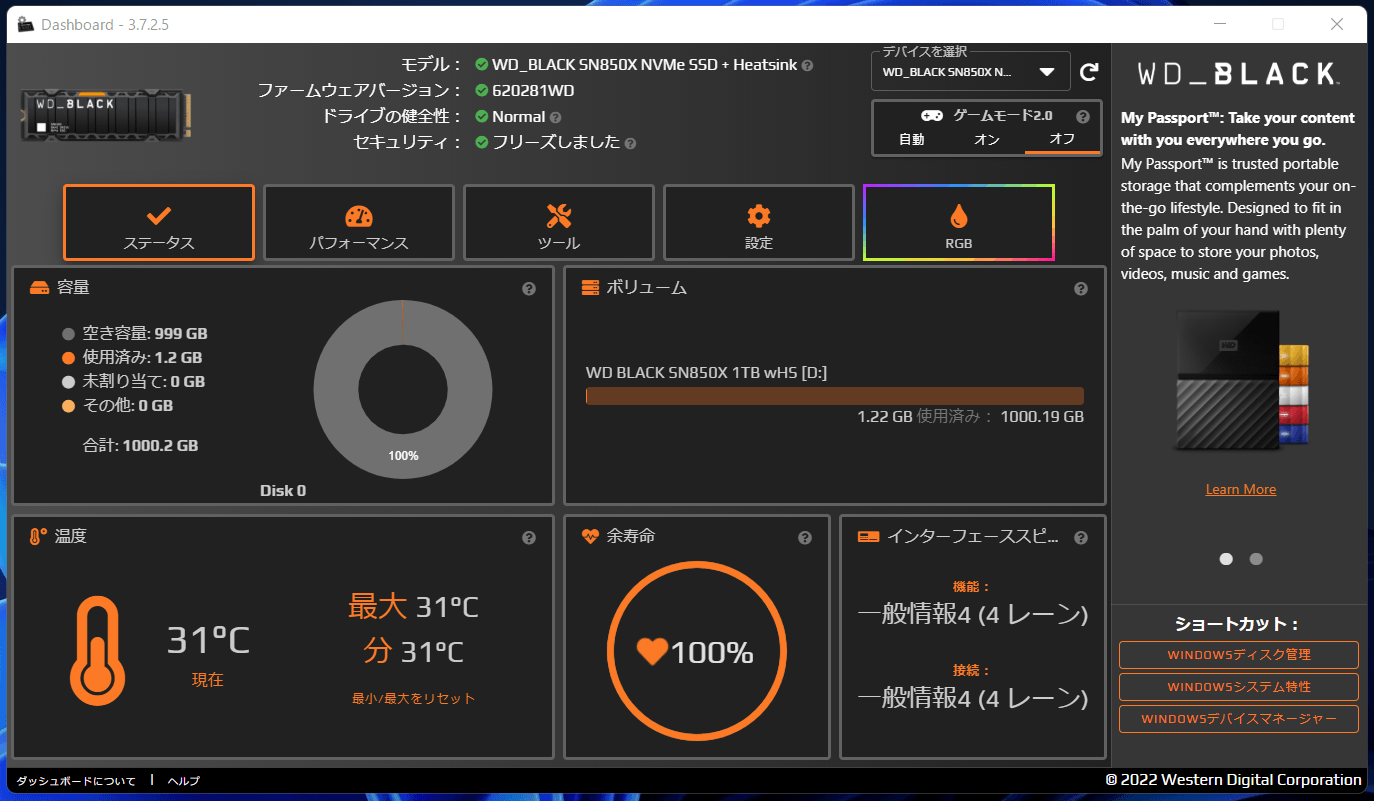Screen dimensions: 1374x801
Task: Close the Dashboard window
Action: pyautogui.click(x=1336, y=24)
